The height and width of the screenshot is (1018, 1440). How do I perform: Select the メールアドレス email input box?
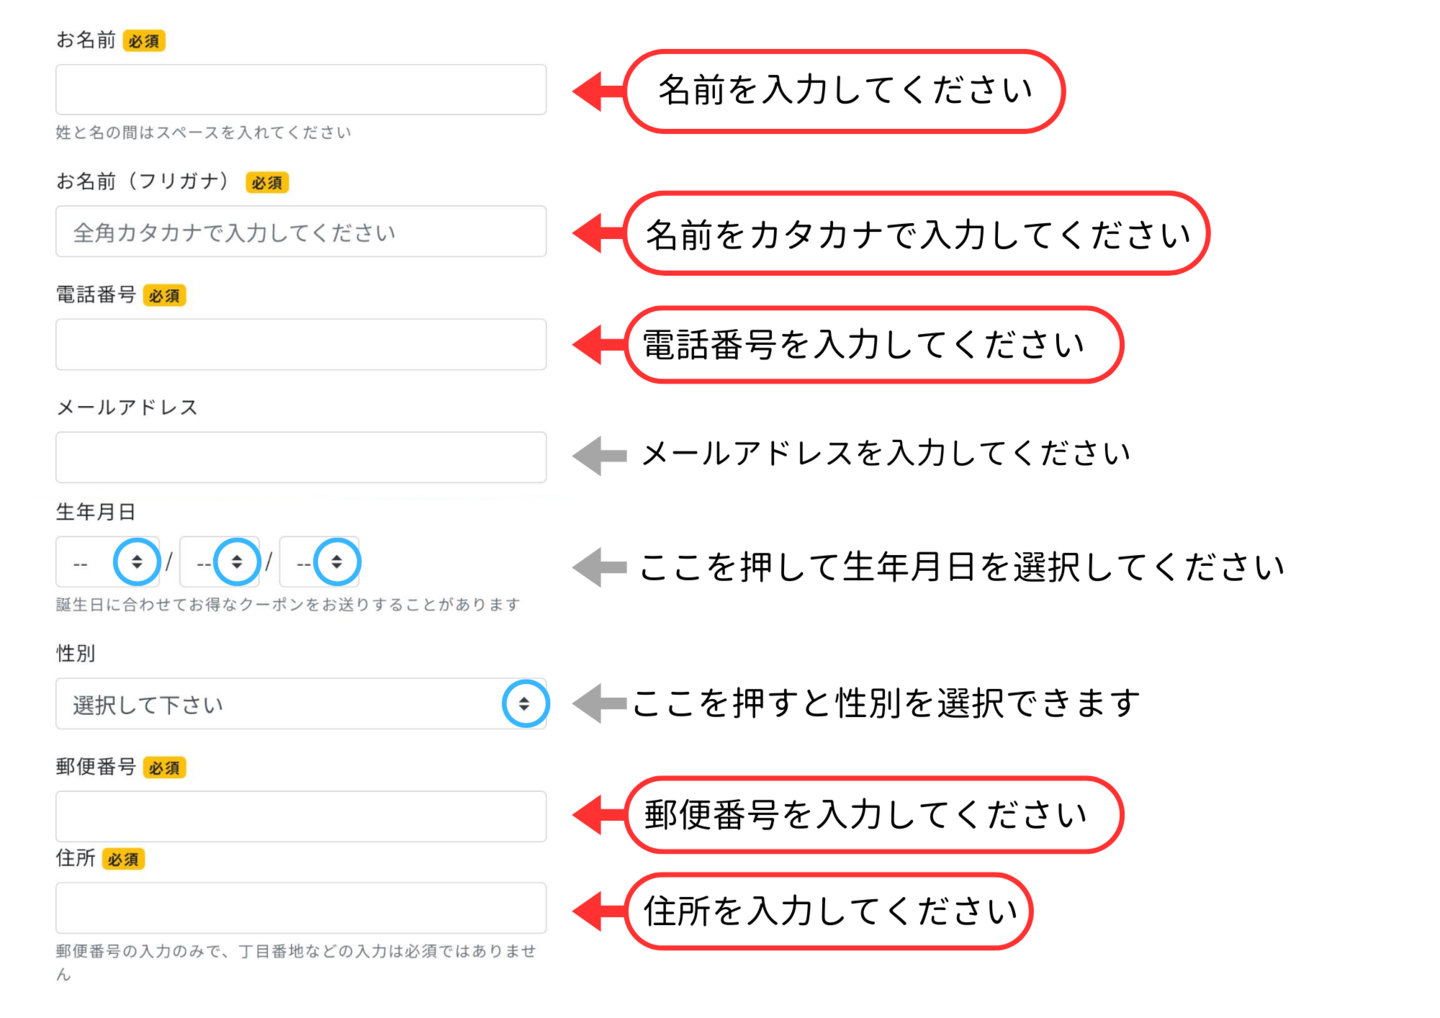click(x=300, y=458)
